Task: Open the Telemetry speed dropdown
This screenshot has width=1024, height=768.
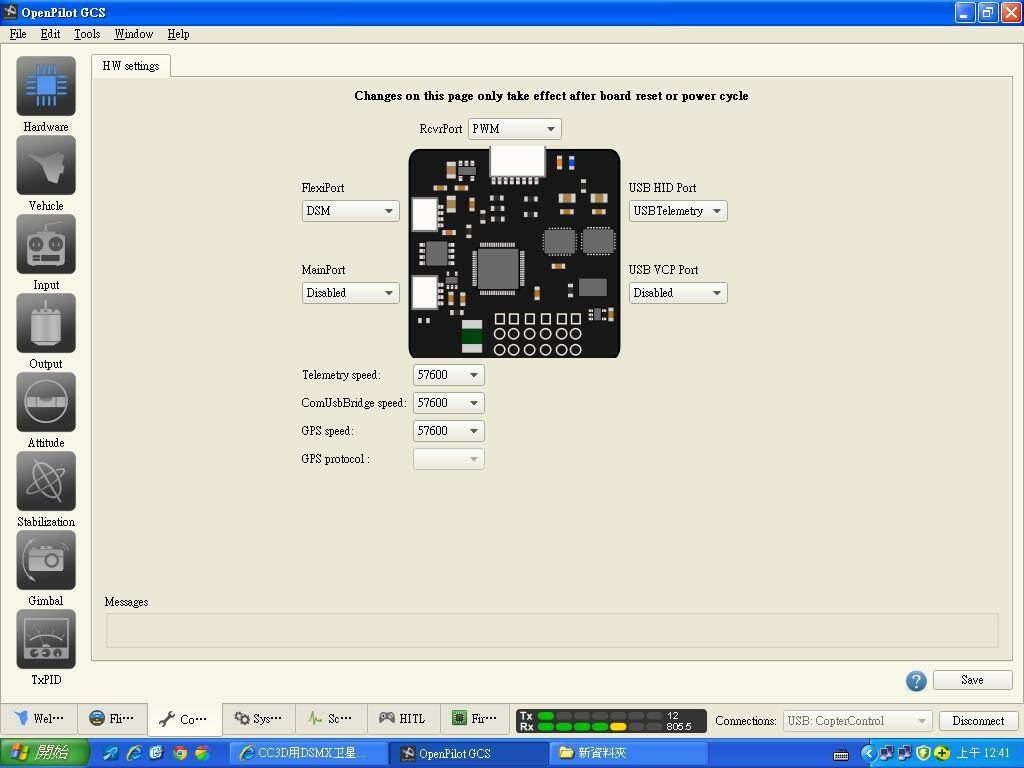Action: 449,375
